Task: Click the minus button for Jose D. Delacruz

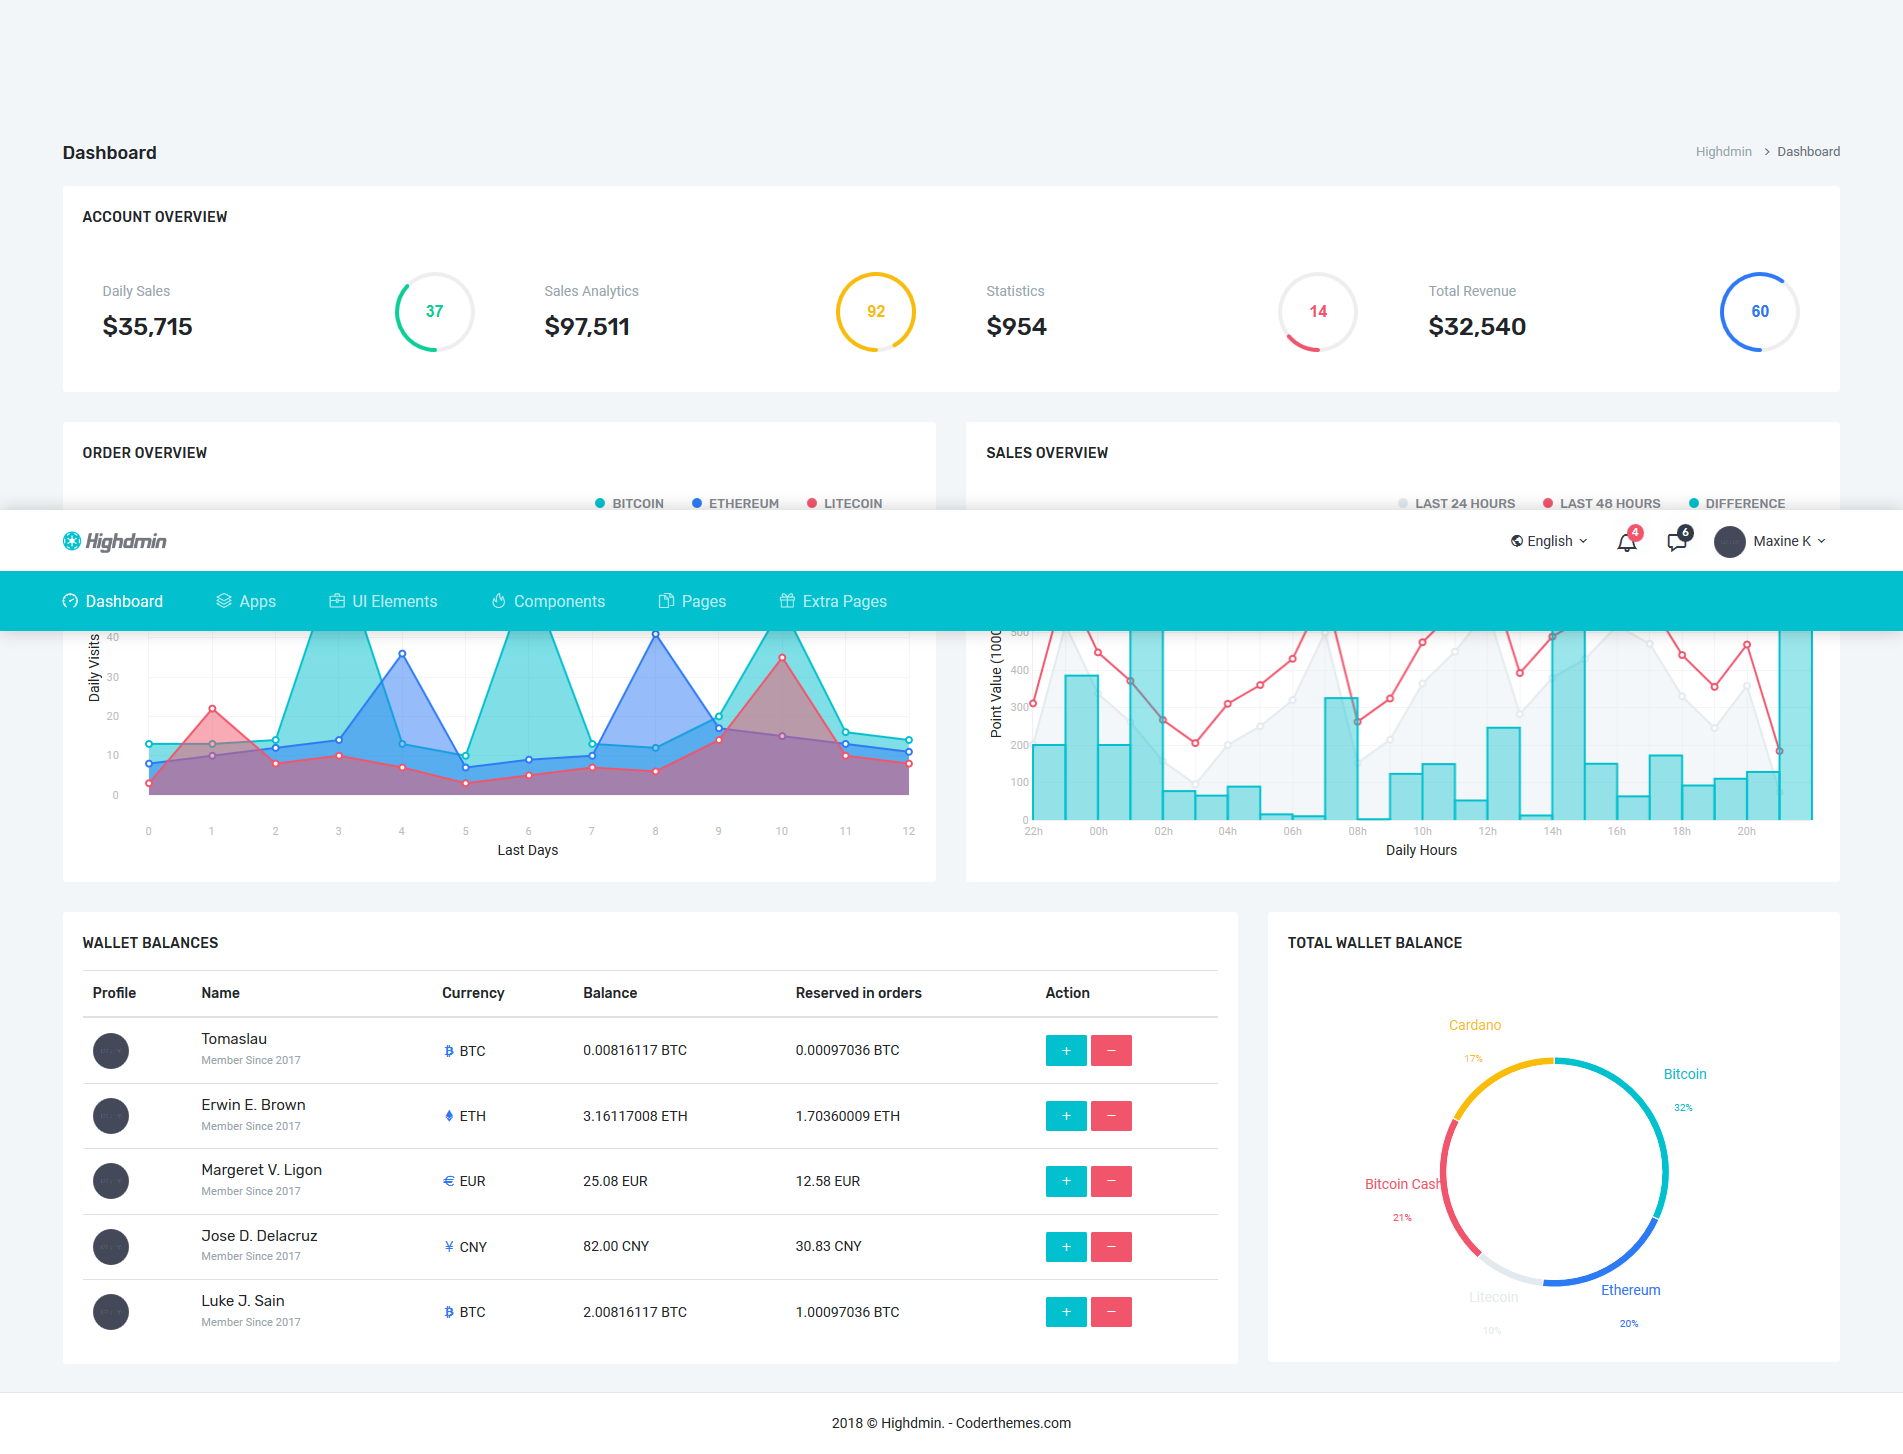Action: (1111, 1247)
